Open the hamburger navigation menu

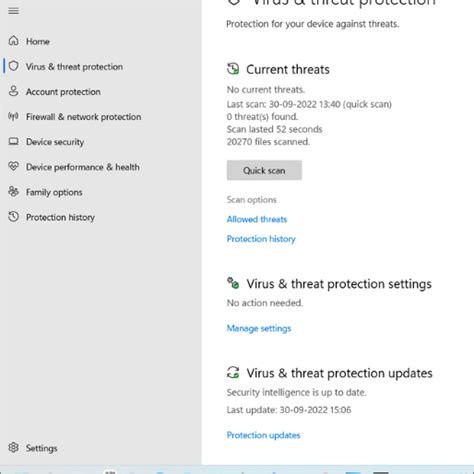coord(13,11)
